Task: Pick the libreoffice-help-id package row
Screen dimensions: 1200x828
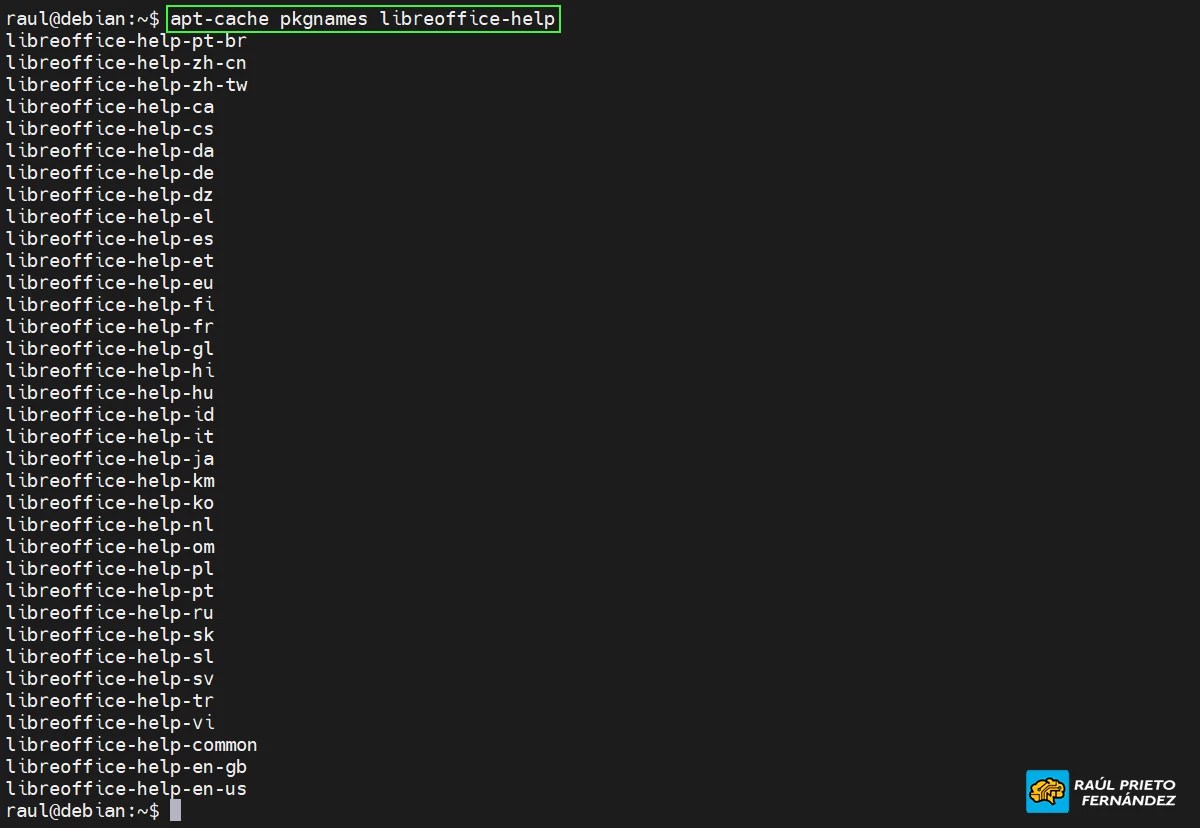Action: point(110,415)
